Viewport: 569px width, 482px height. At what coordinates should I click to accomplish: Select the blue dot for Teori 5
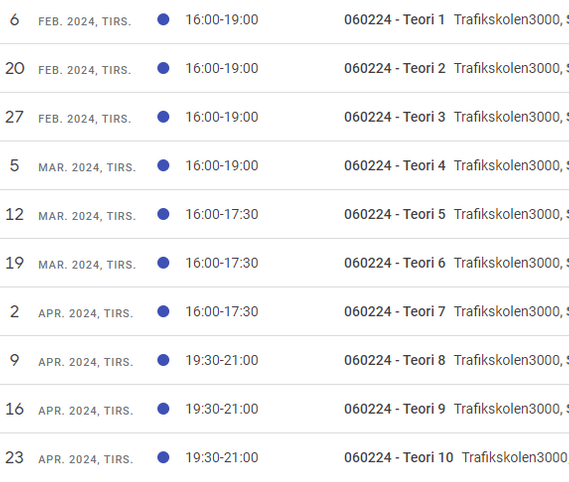pos(163,214)
